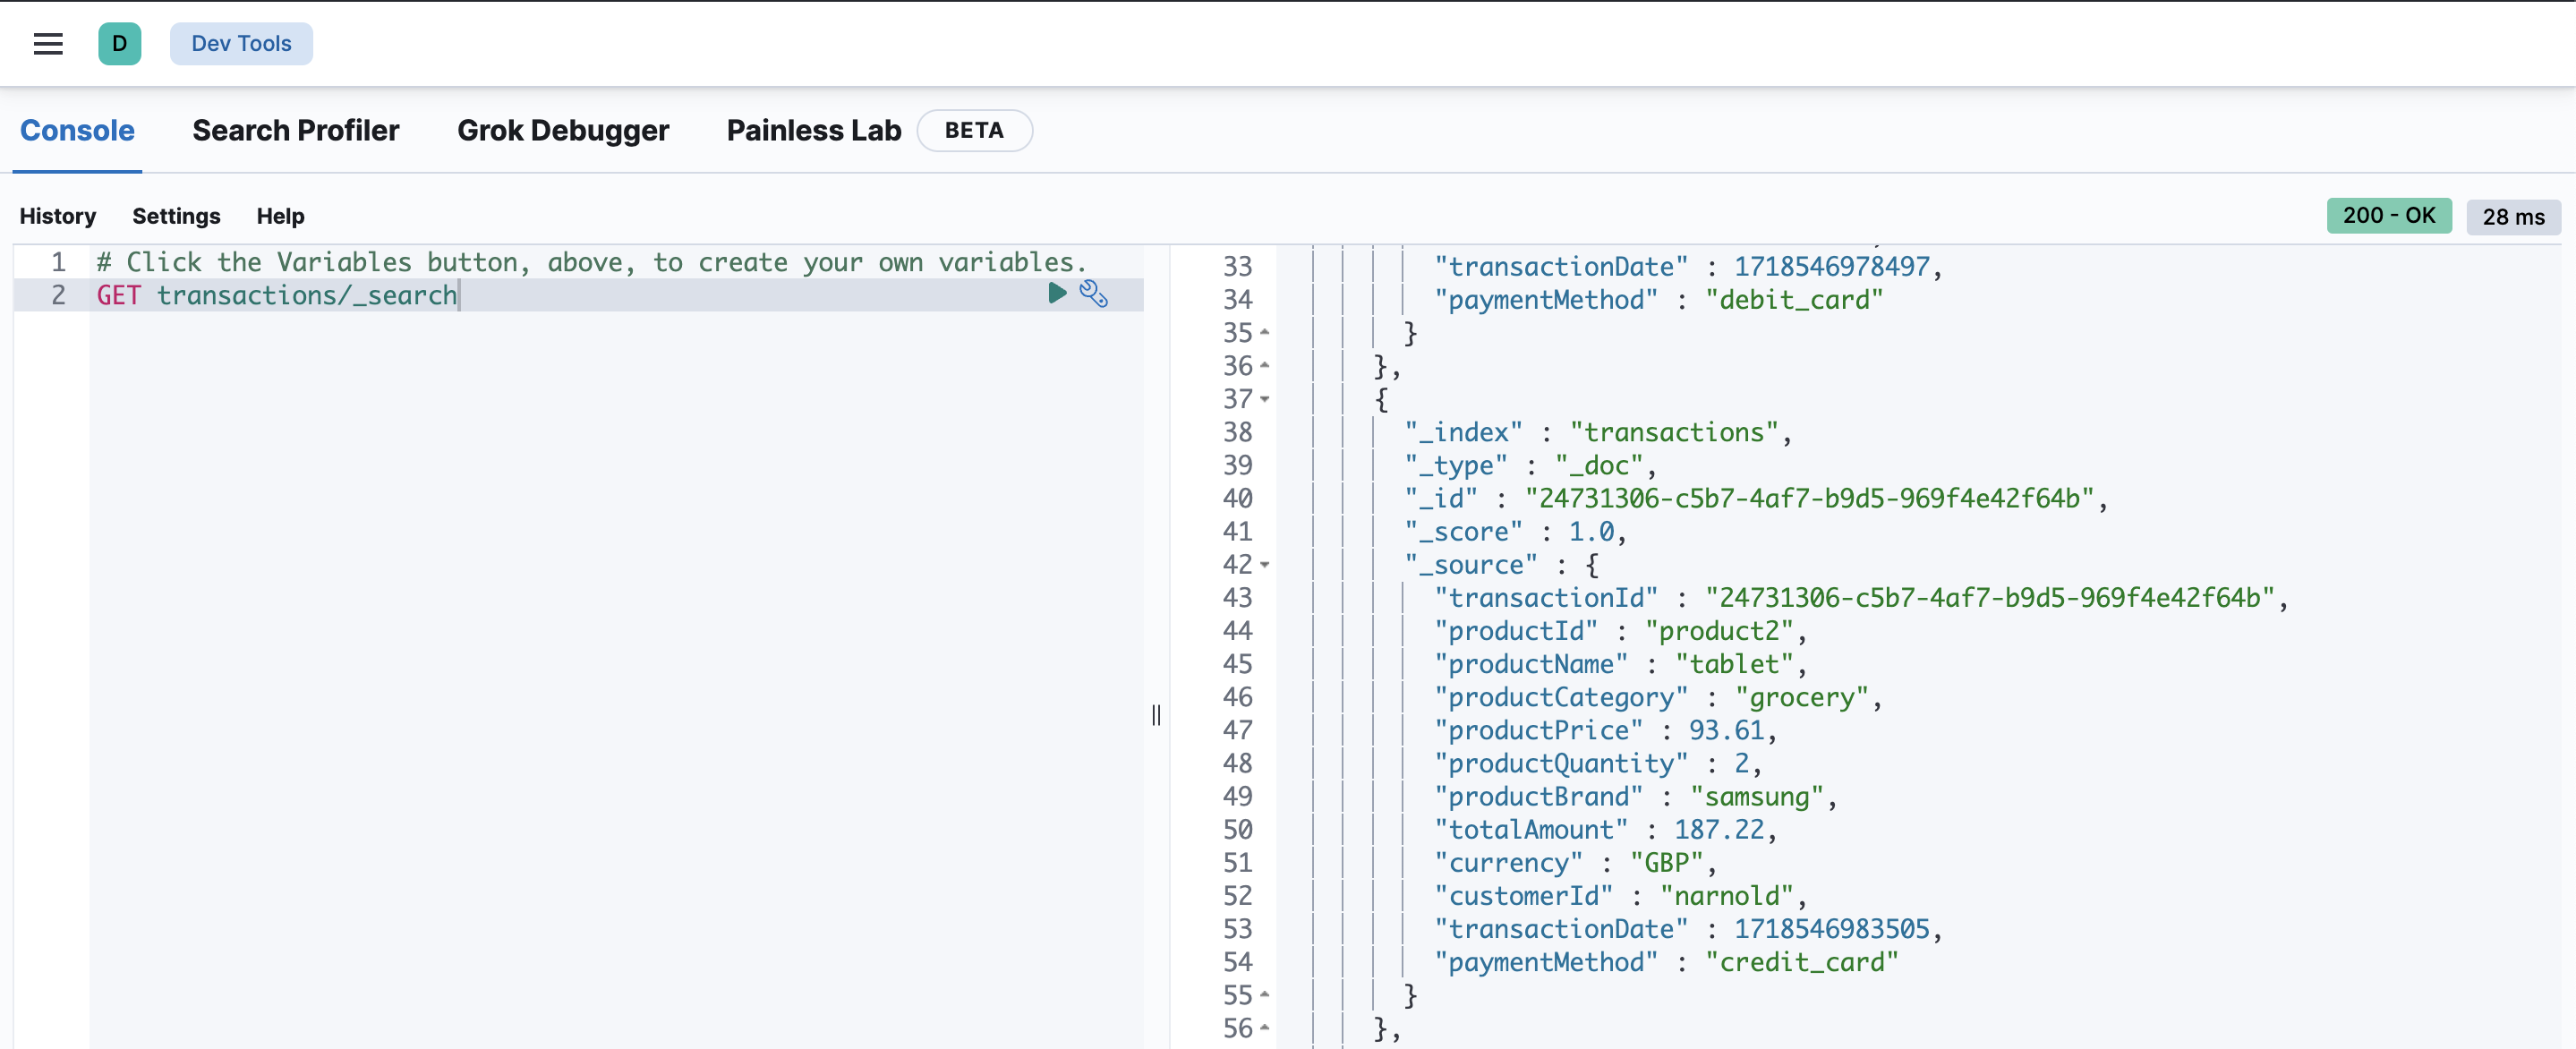
Task: Collapse the _source object at line 42
Action: pyautogui.click(x=1265, y=565)
